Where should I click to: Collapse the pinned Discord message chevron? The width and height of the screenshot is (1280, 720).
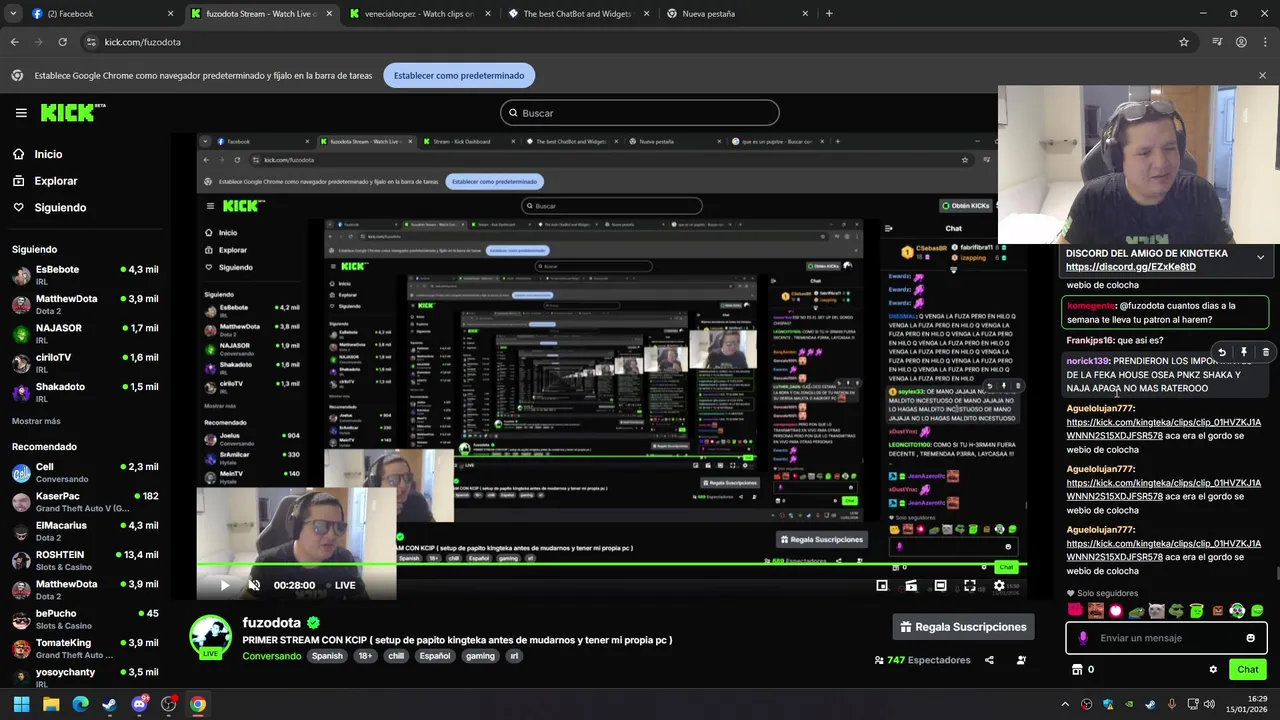(1260, 258)
